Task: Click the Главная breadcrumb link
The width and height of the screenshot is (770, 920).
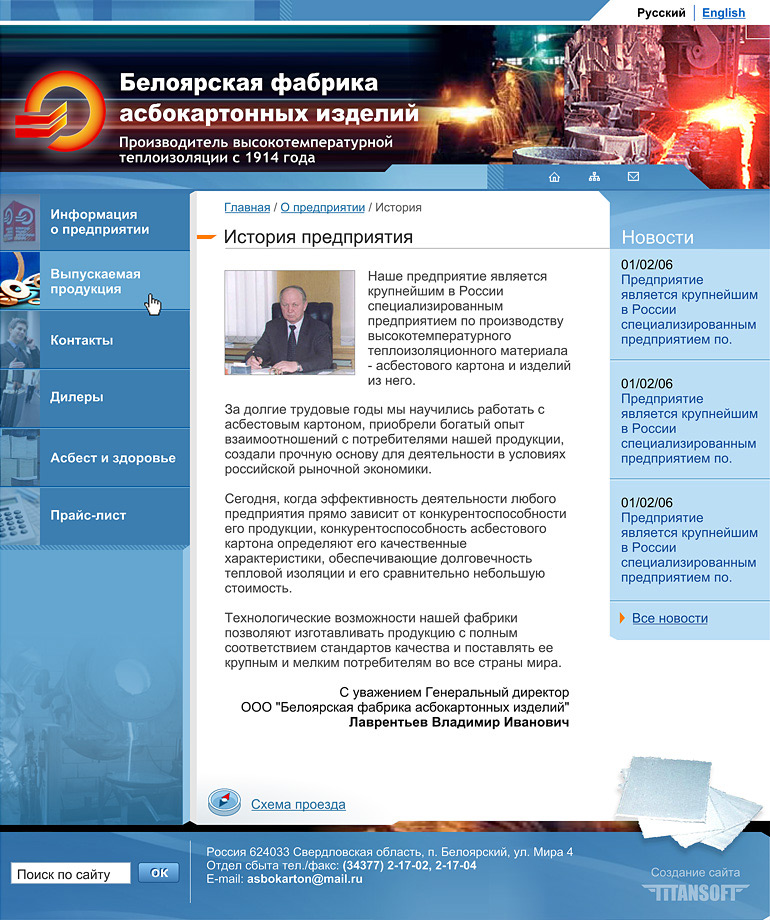Action: pos(247,207)
